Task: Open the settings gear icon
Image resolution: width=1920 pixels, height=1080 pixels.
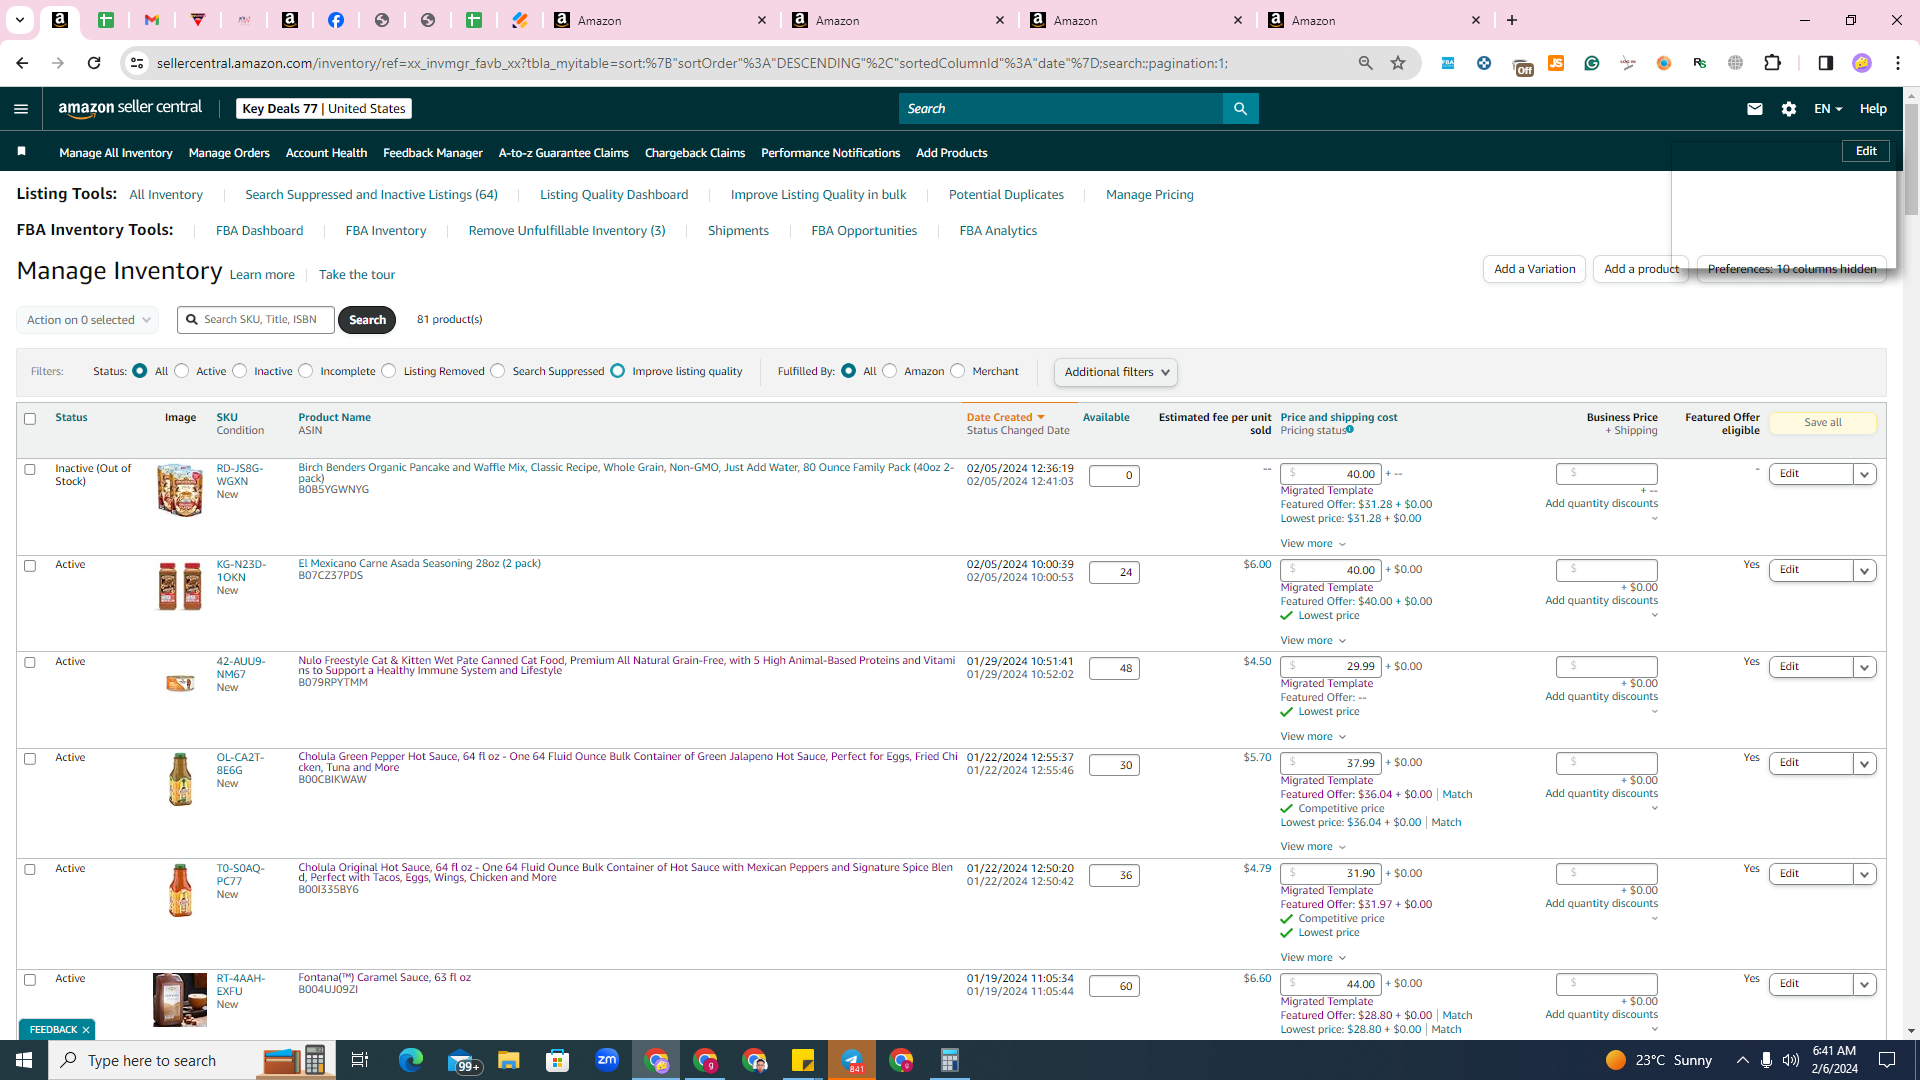Action: (x=1789, y=109)
